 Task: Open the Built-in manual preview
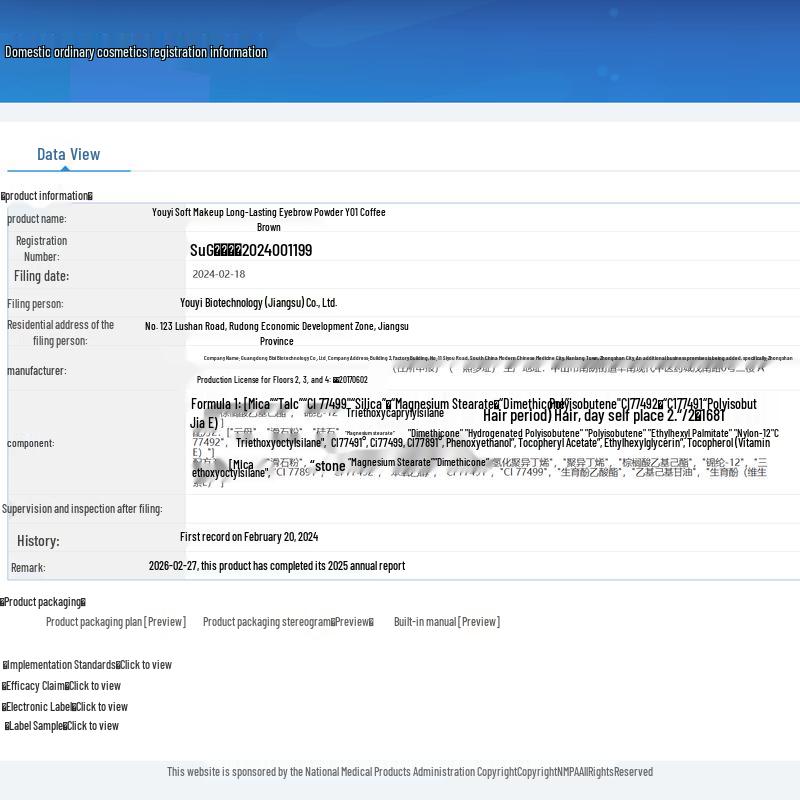447,621
